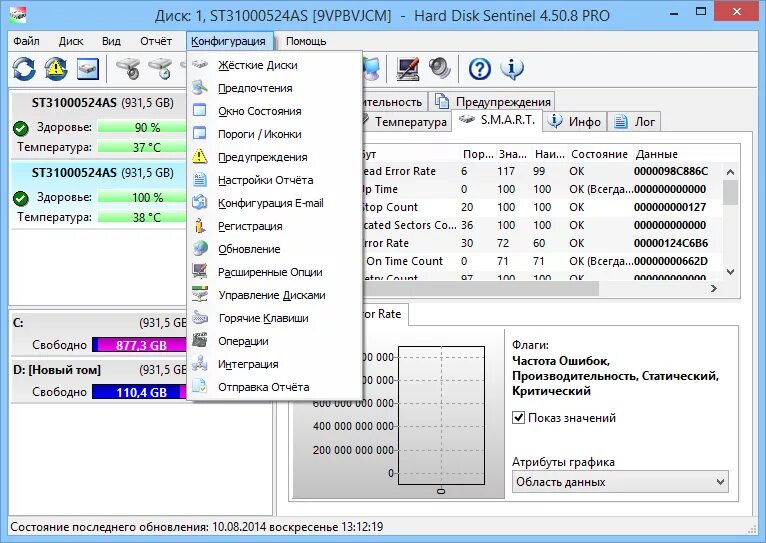The width and height of the screenshot is (766, 543).
Task: Click the icon beside Управление Дисками
Action: point(199,294)
